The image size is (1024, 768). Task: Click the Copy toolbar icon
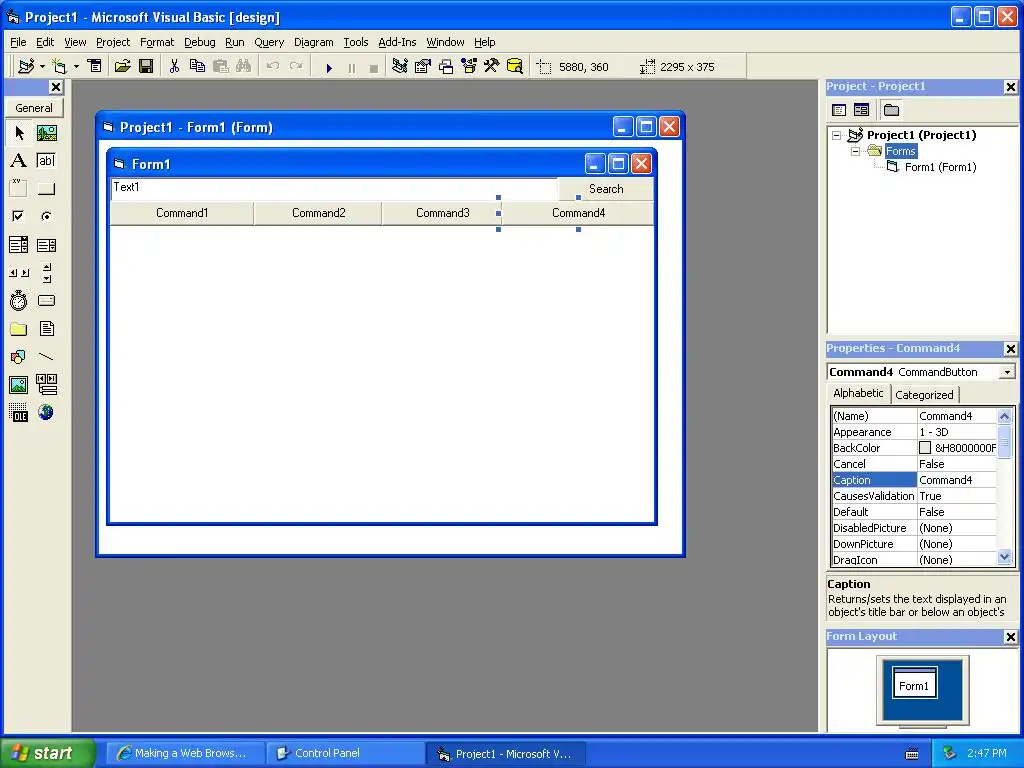197,67
